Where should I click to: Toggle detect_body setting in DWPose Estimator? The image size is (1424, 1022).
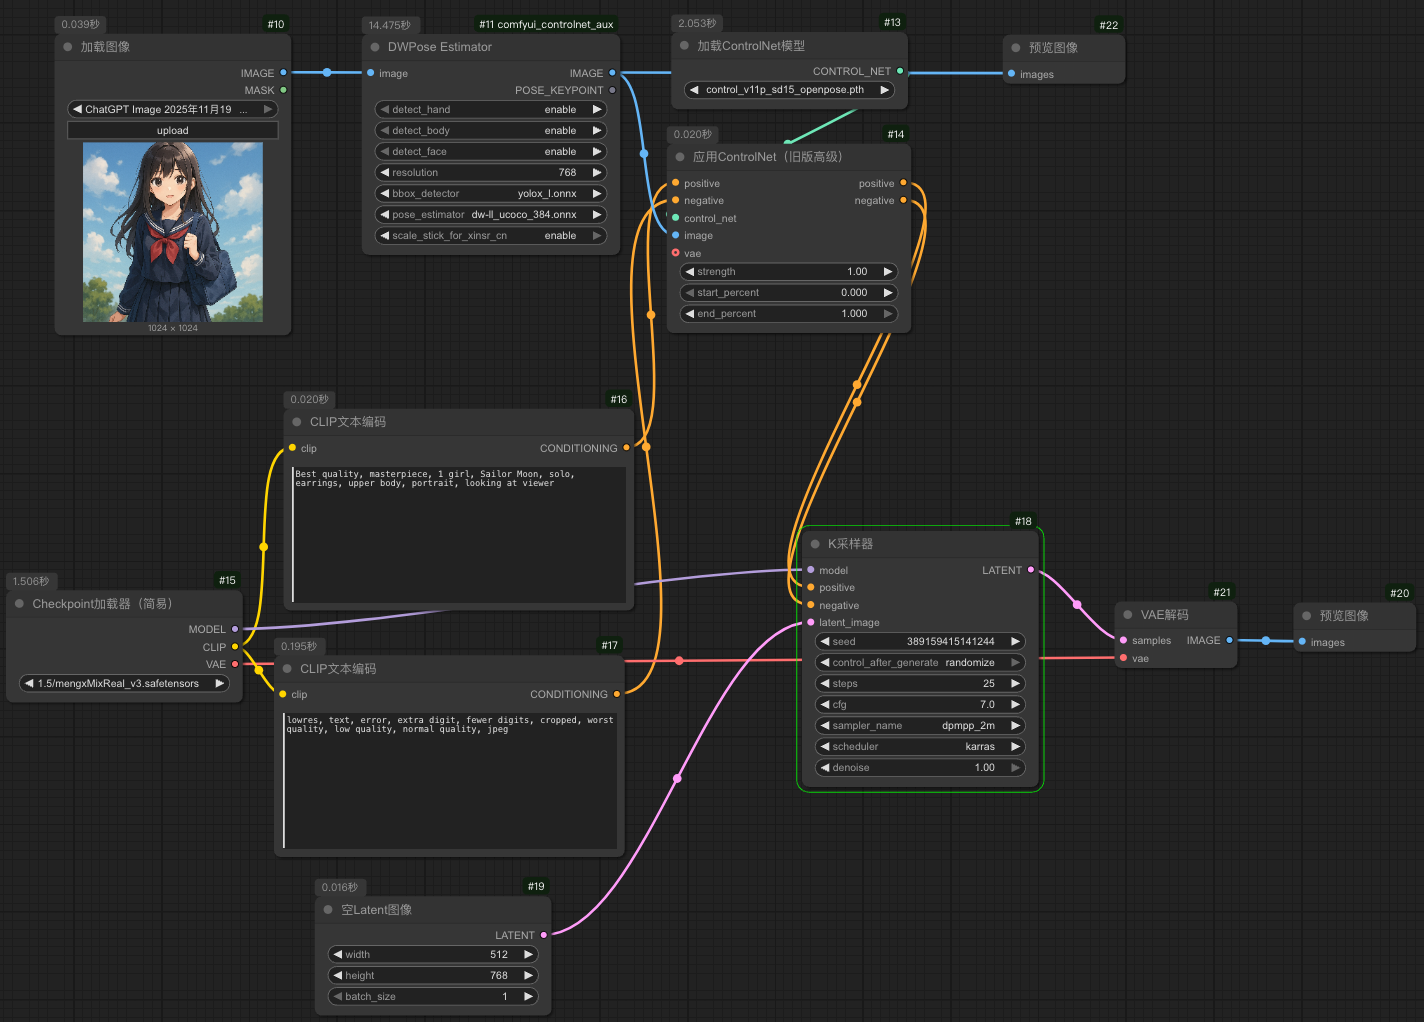(490, 130)
